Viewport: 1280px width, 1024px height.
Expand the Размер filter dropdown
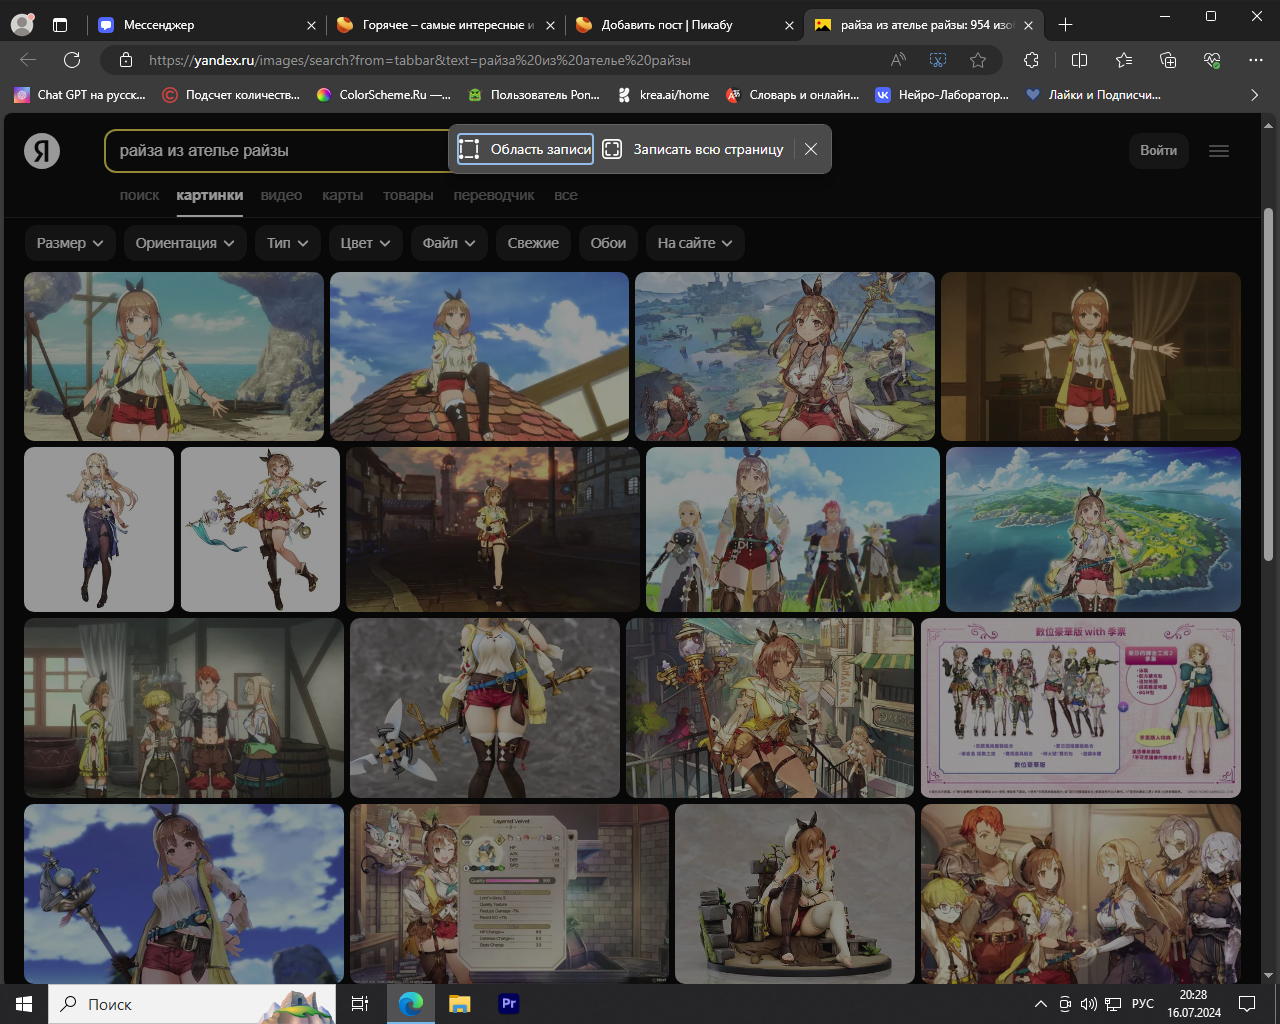tap(70, 243)
